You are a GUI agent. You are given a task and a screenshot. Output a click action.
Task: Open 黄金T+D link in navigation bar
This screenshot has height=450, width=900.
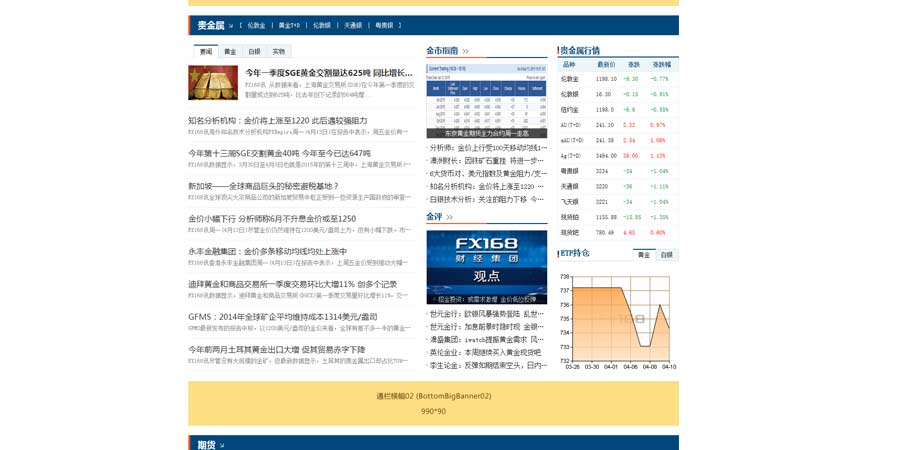click(x=289, y=25)
